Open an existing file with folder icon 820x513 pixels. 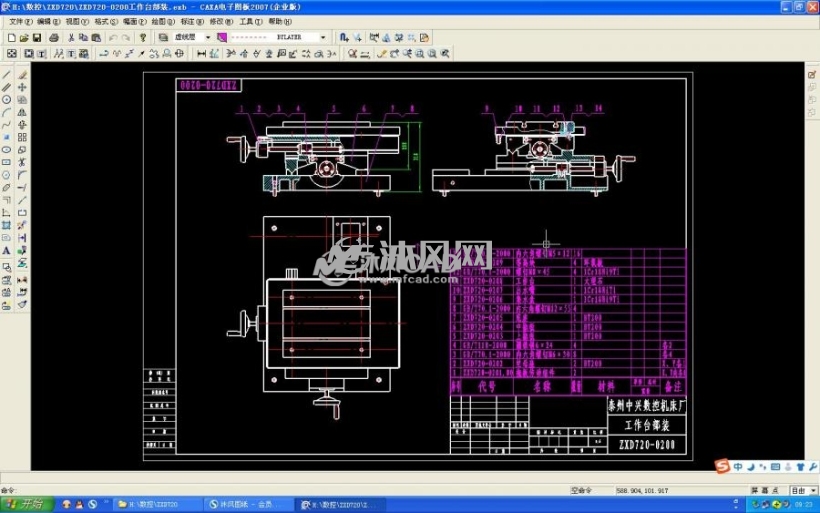pyautogui.click(x=24, y=38)
